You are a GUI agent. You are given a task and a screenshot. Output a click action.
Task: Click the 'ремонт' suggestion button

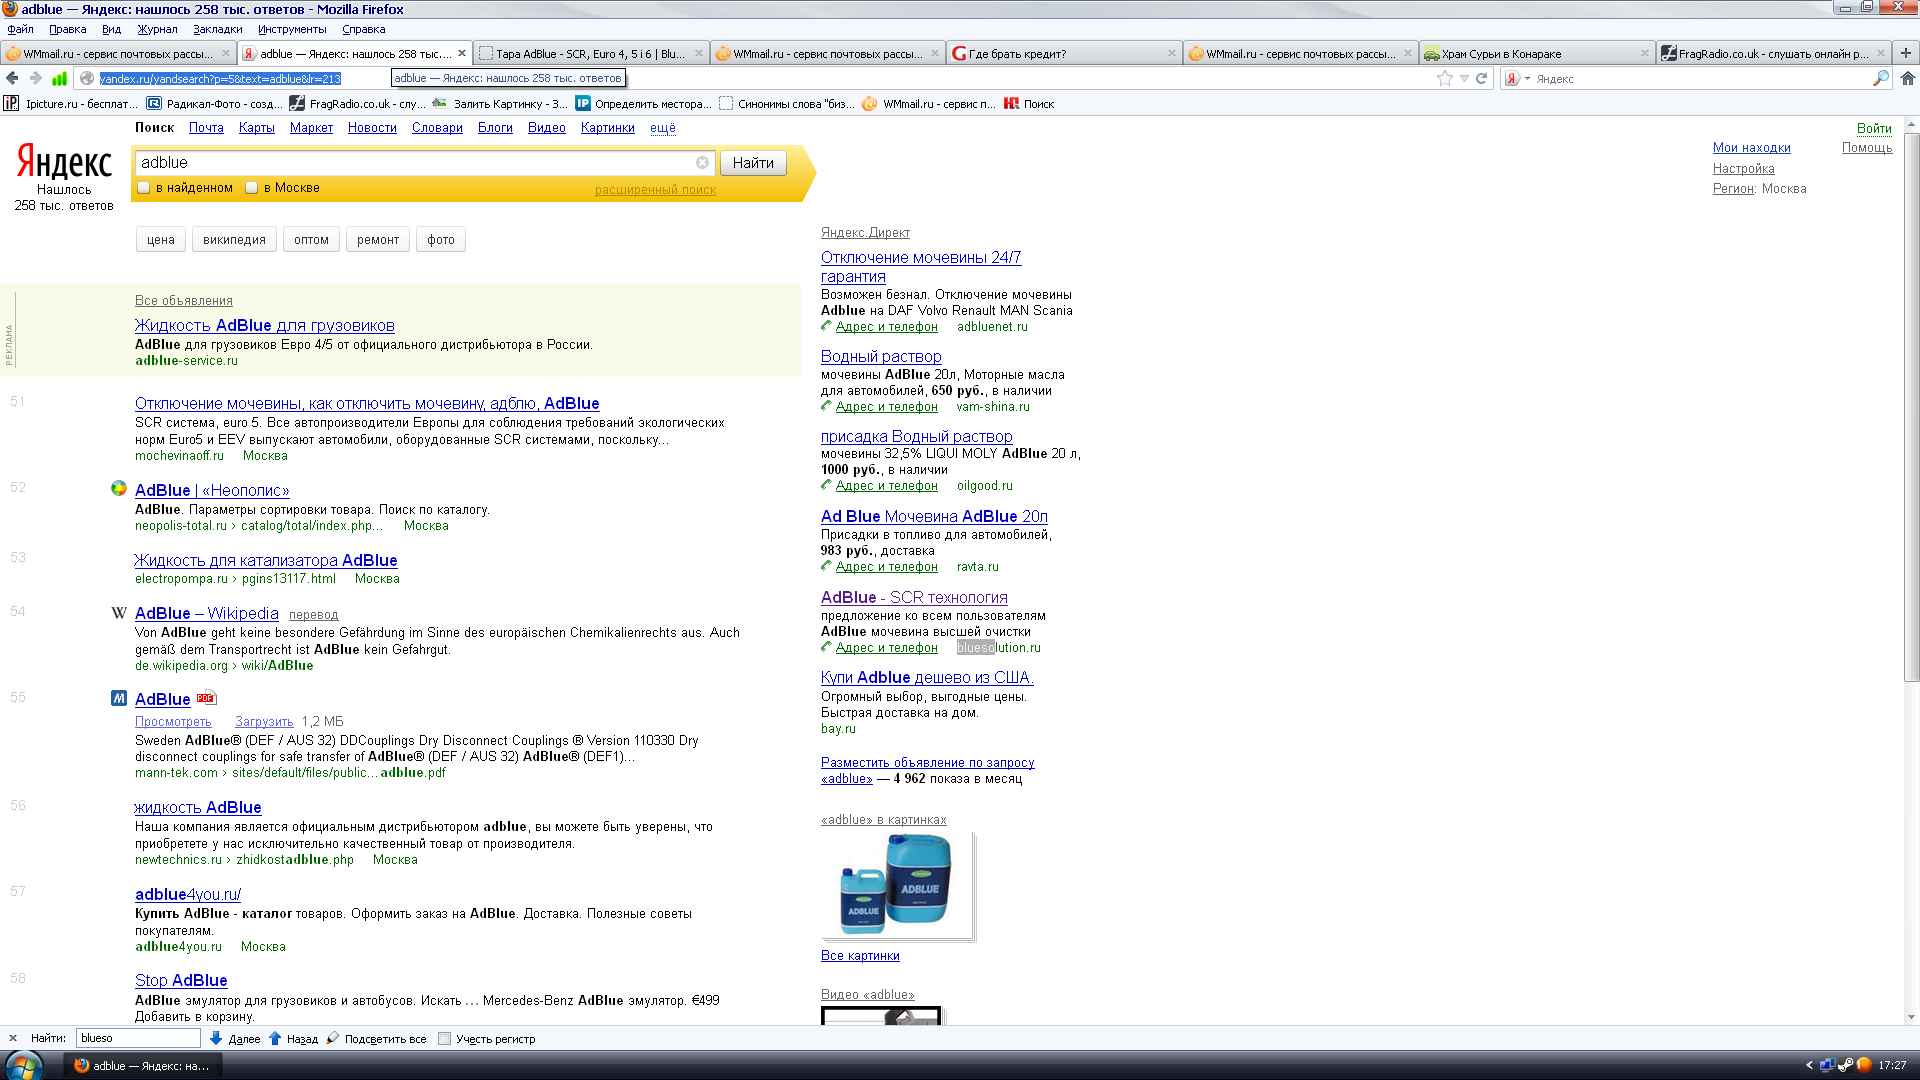(x=378, y=240)
